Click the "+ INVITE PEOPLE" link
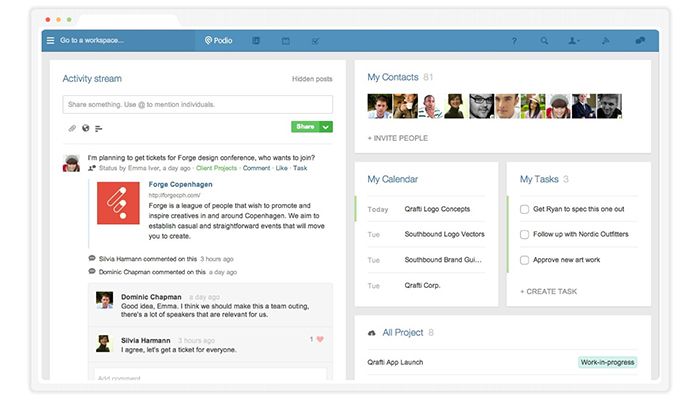This screenshot has width=700, height=400. click(x=397, y=138)
